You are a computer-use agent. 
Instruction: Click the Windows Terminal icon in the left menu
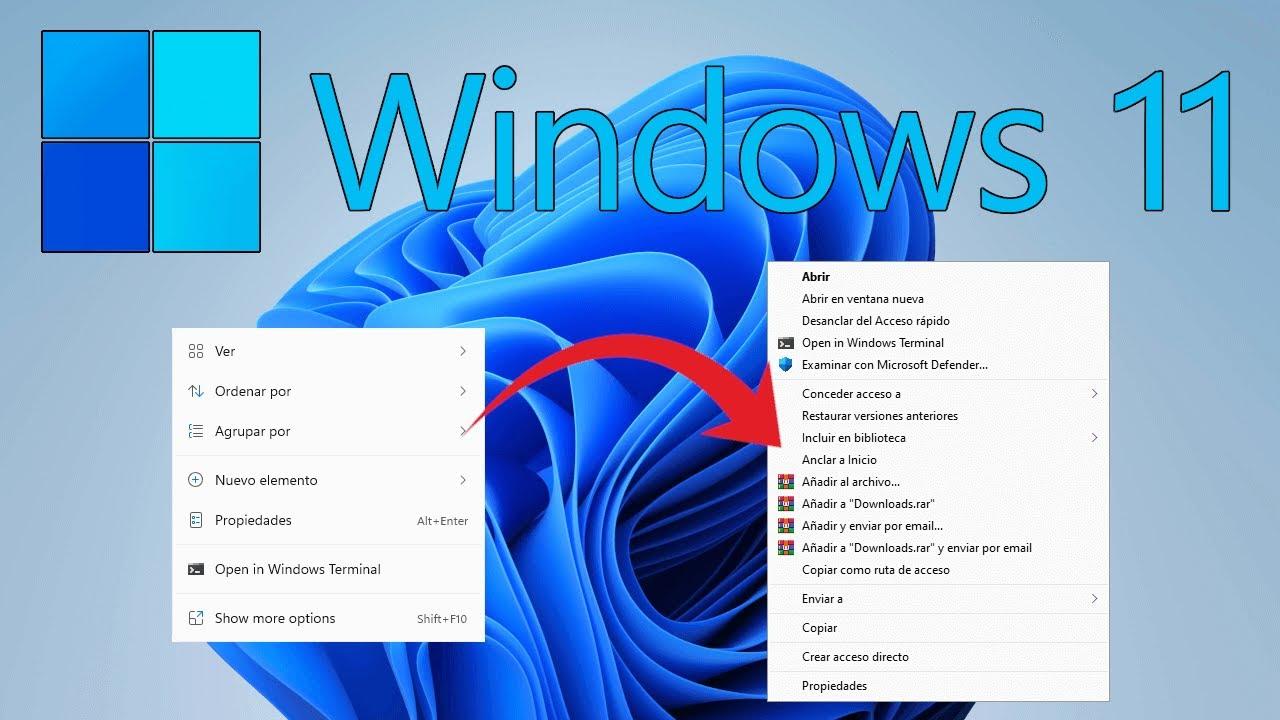click(196, 569)
